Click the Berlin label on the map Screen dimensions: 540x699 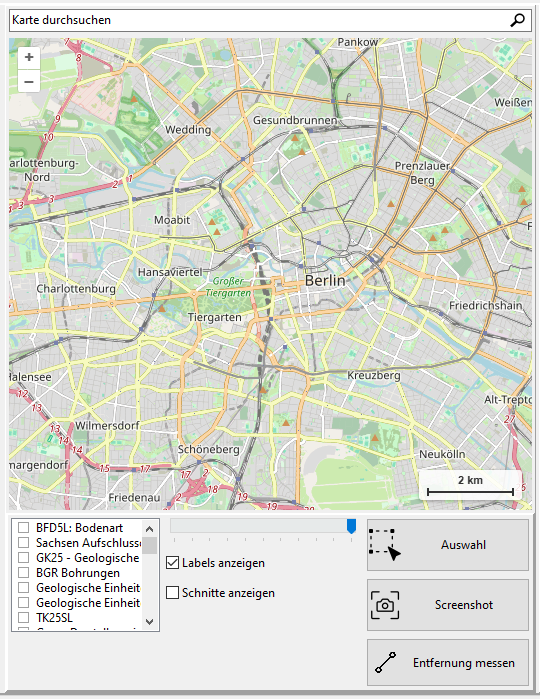(325, 280)
